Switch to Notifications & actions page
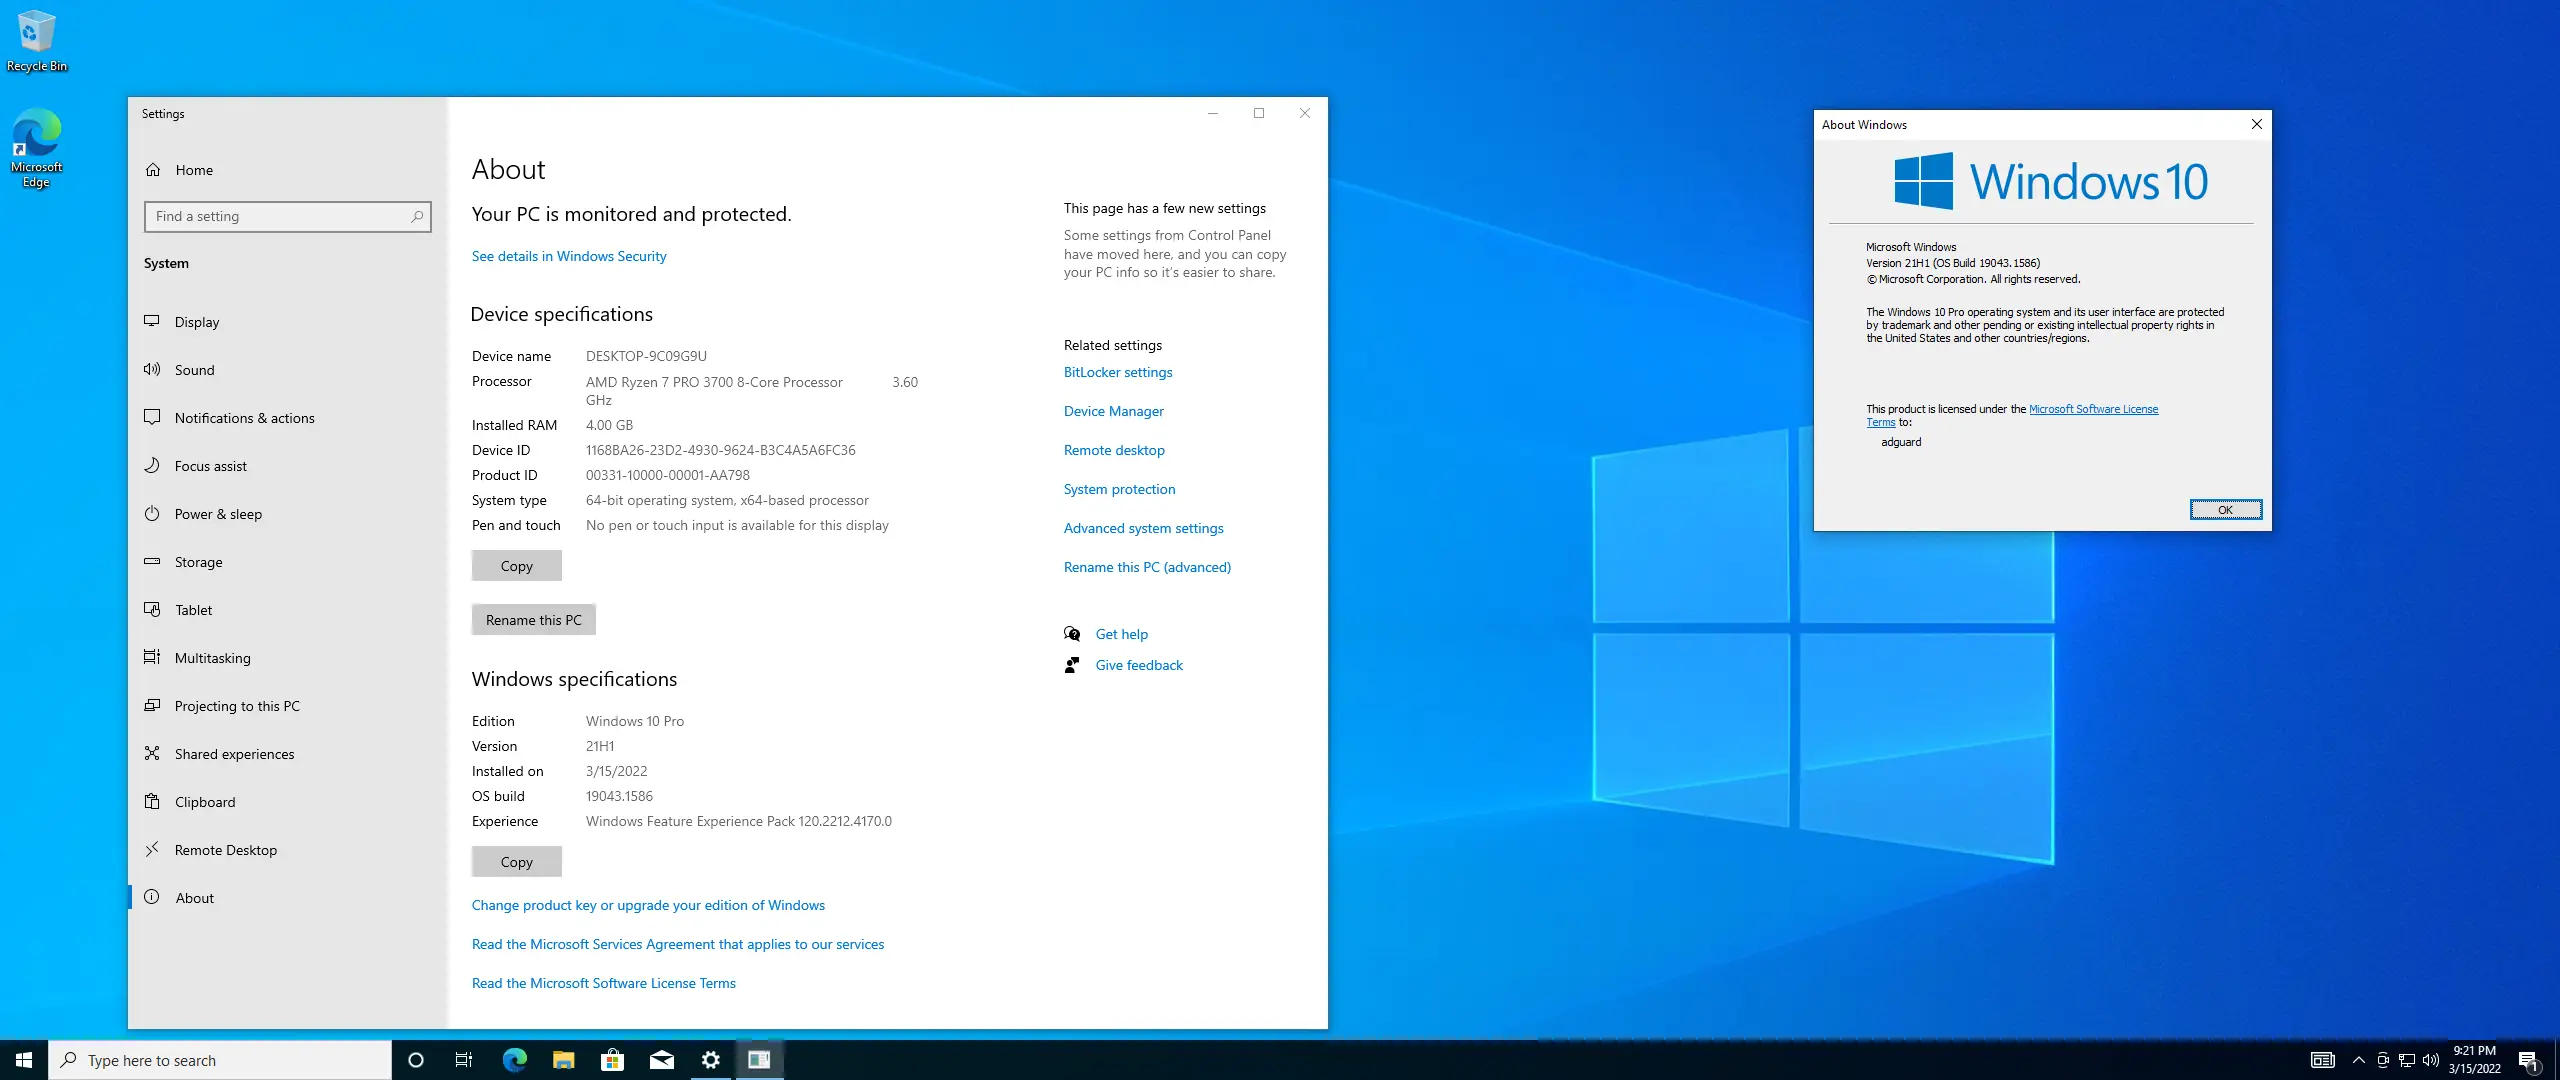The width and height of the screenshot is (2560, 1080). [x=244, y=418]
